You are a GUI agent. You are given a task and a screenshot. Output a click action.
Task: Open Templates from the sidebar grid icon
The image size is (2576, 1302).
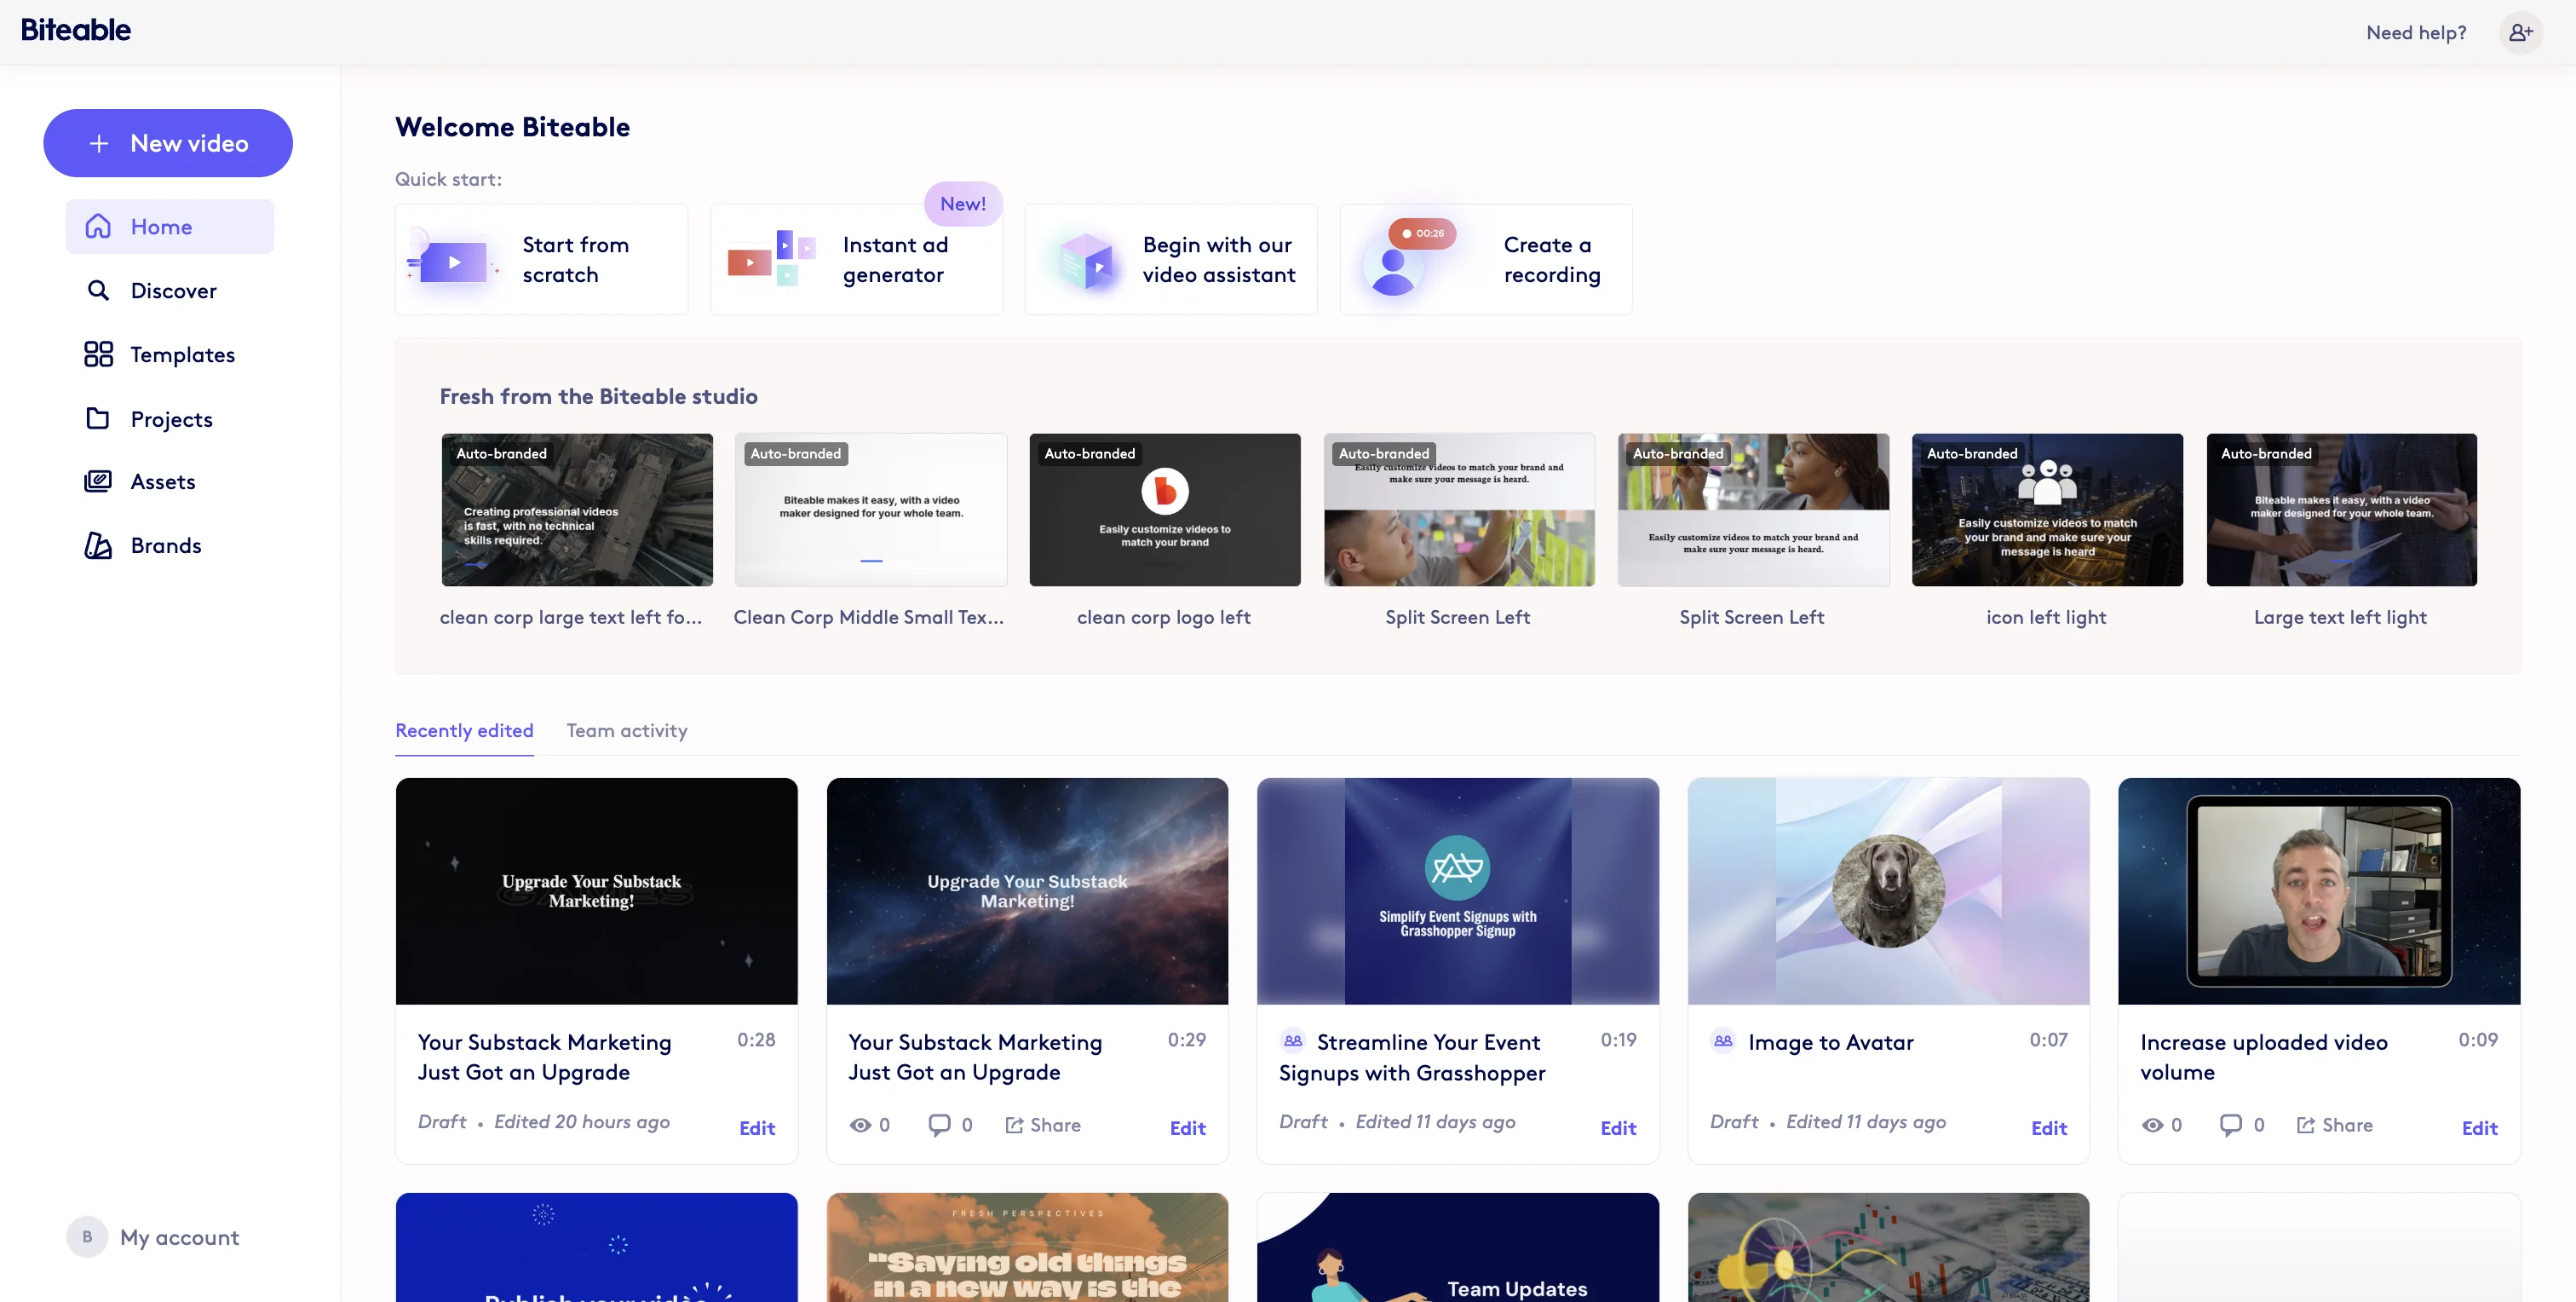98,355
